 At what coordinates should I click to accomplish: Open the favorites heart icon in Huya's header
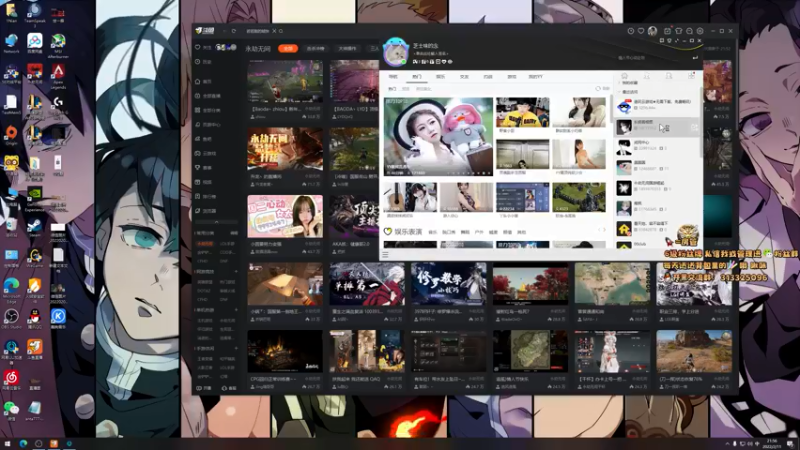(x=641, y=31)
